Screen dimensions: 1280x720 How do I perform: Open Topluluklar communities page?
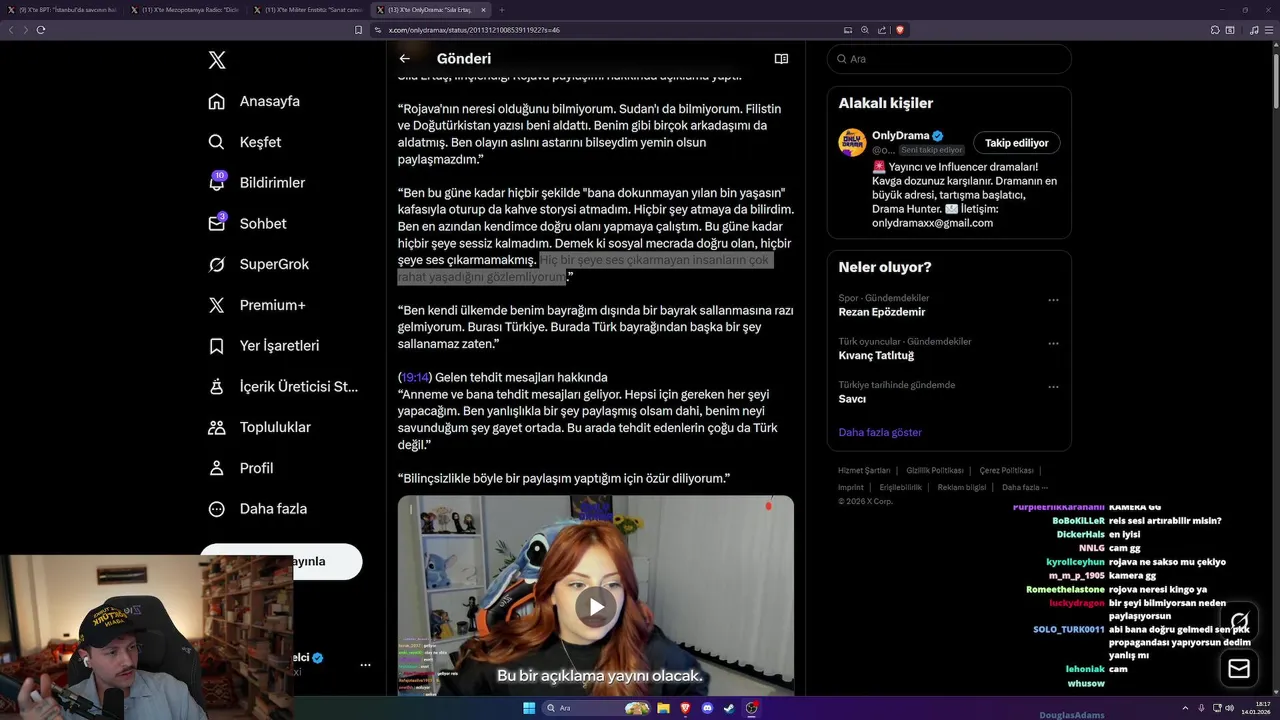259,427
